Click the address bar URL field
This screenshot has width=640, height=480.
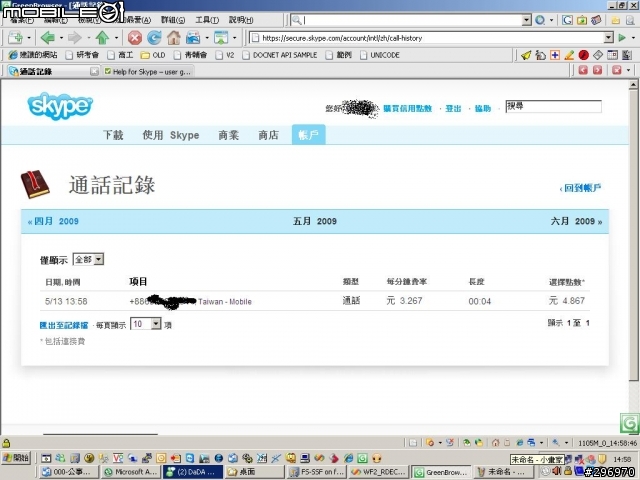pyautogui.click(x=427, y=38)
